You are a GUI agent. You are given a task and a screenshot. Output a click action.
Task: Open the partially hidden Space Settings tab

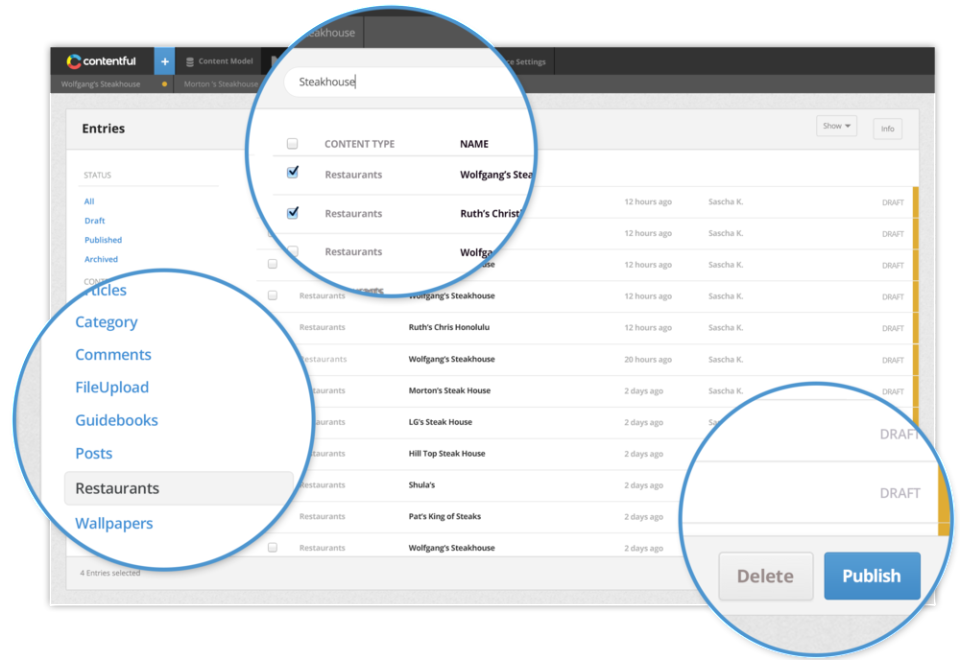tap(528, 62)
